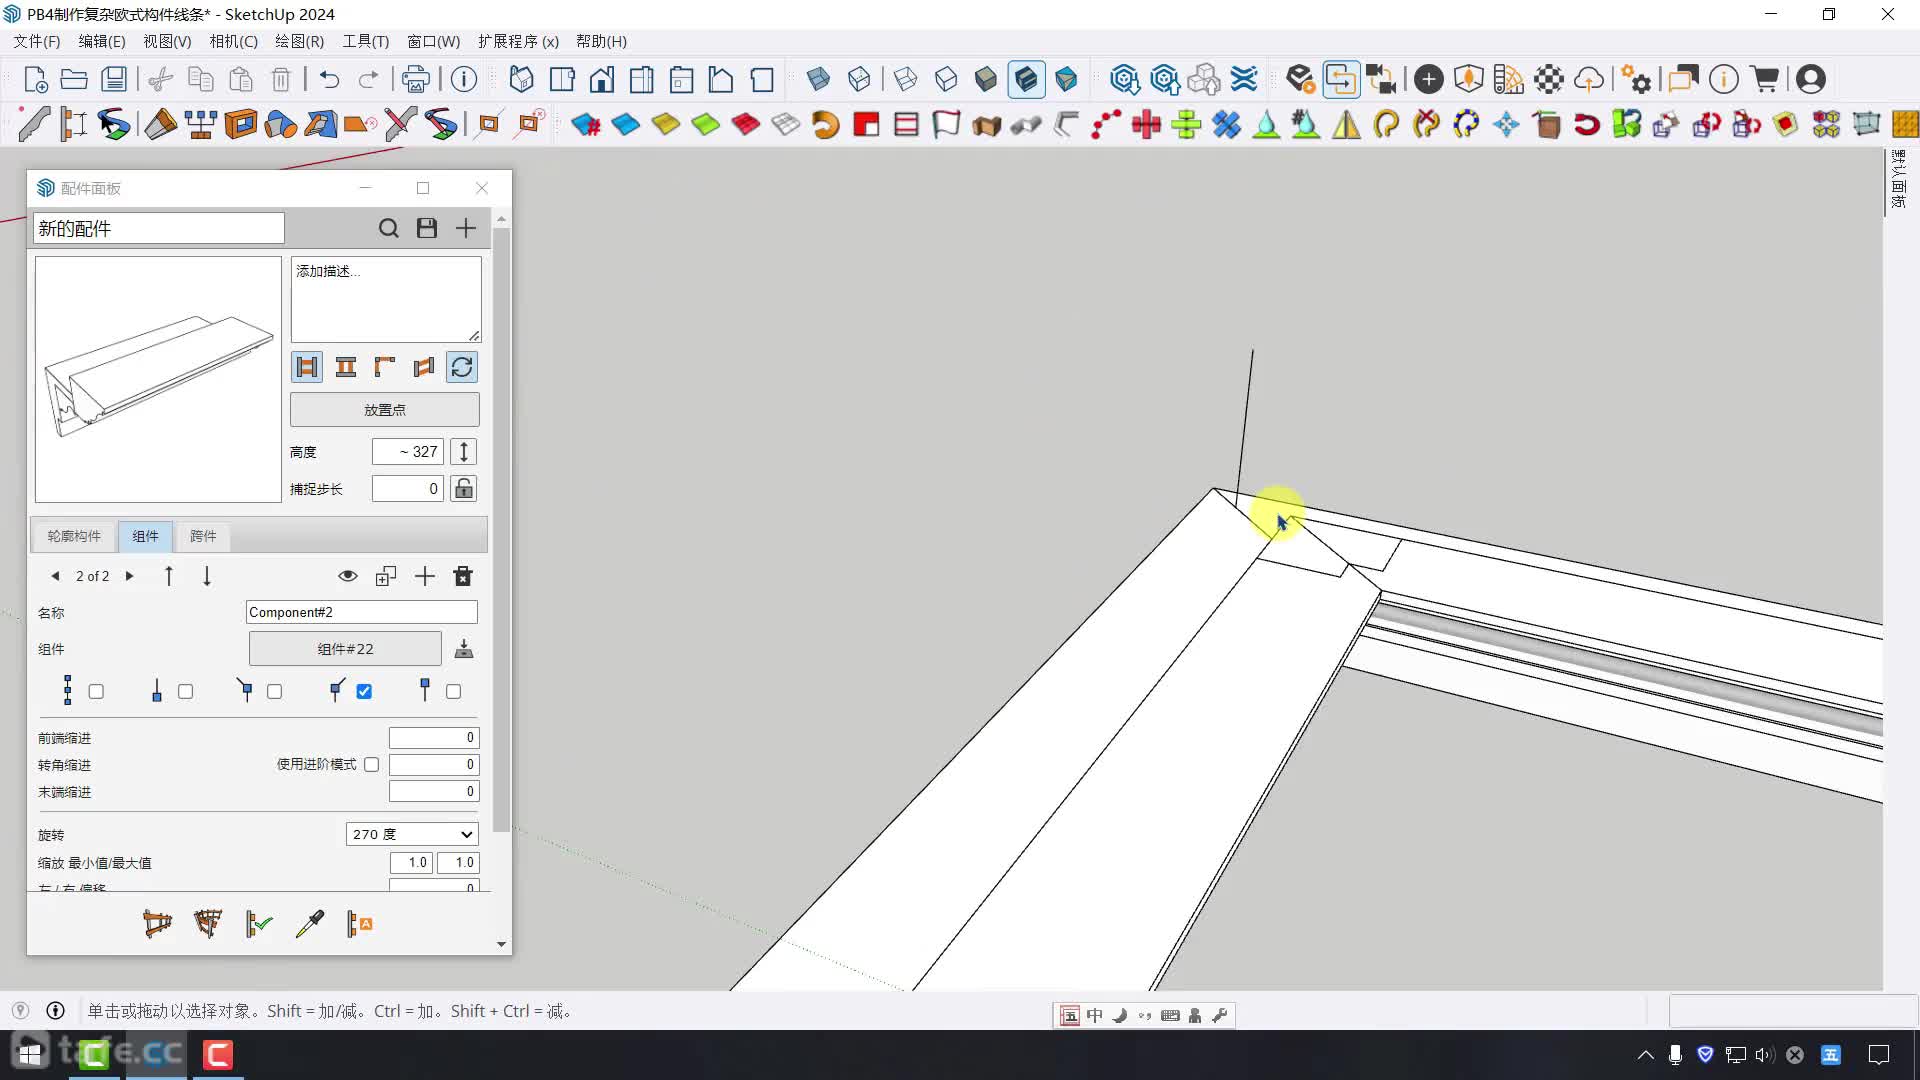The width and height of the screenshot is (1920, 1080).
Task: Expand the 默认面板 tray on the right edge
Action: click(1898, 180)
